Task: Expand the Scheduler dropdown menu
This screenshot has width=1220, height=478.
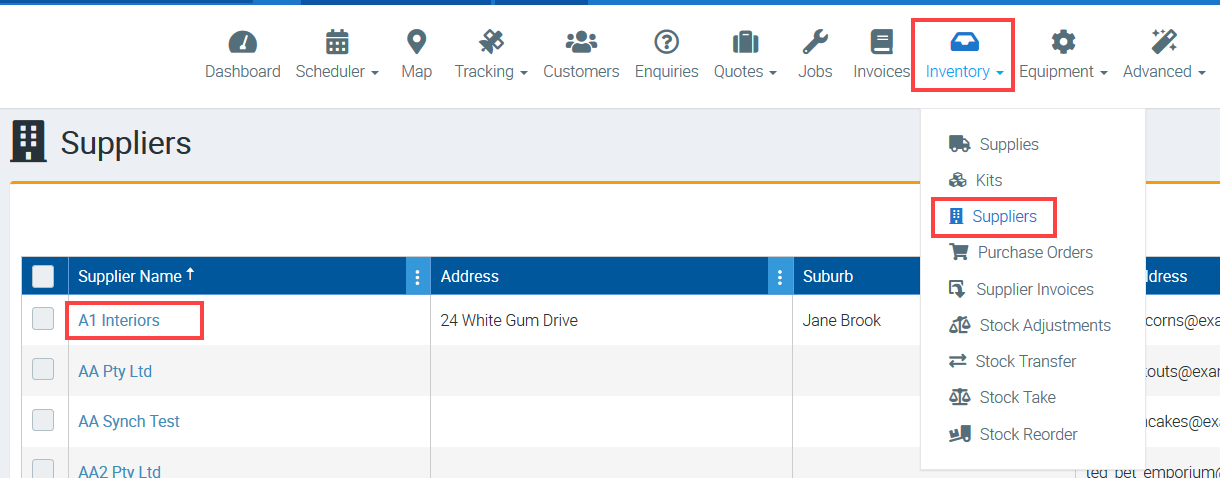Action: coord(337,71)
